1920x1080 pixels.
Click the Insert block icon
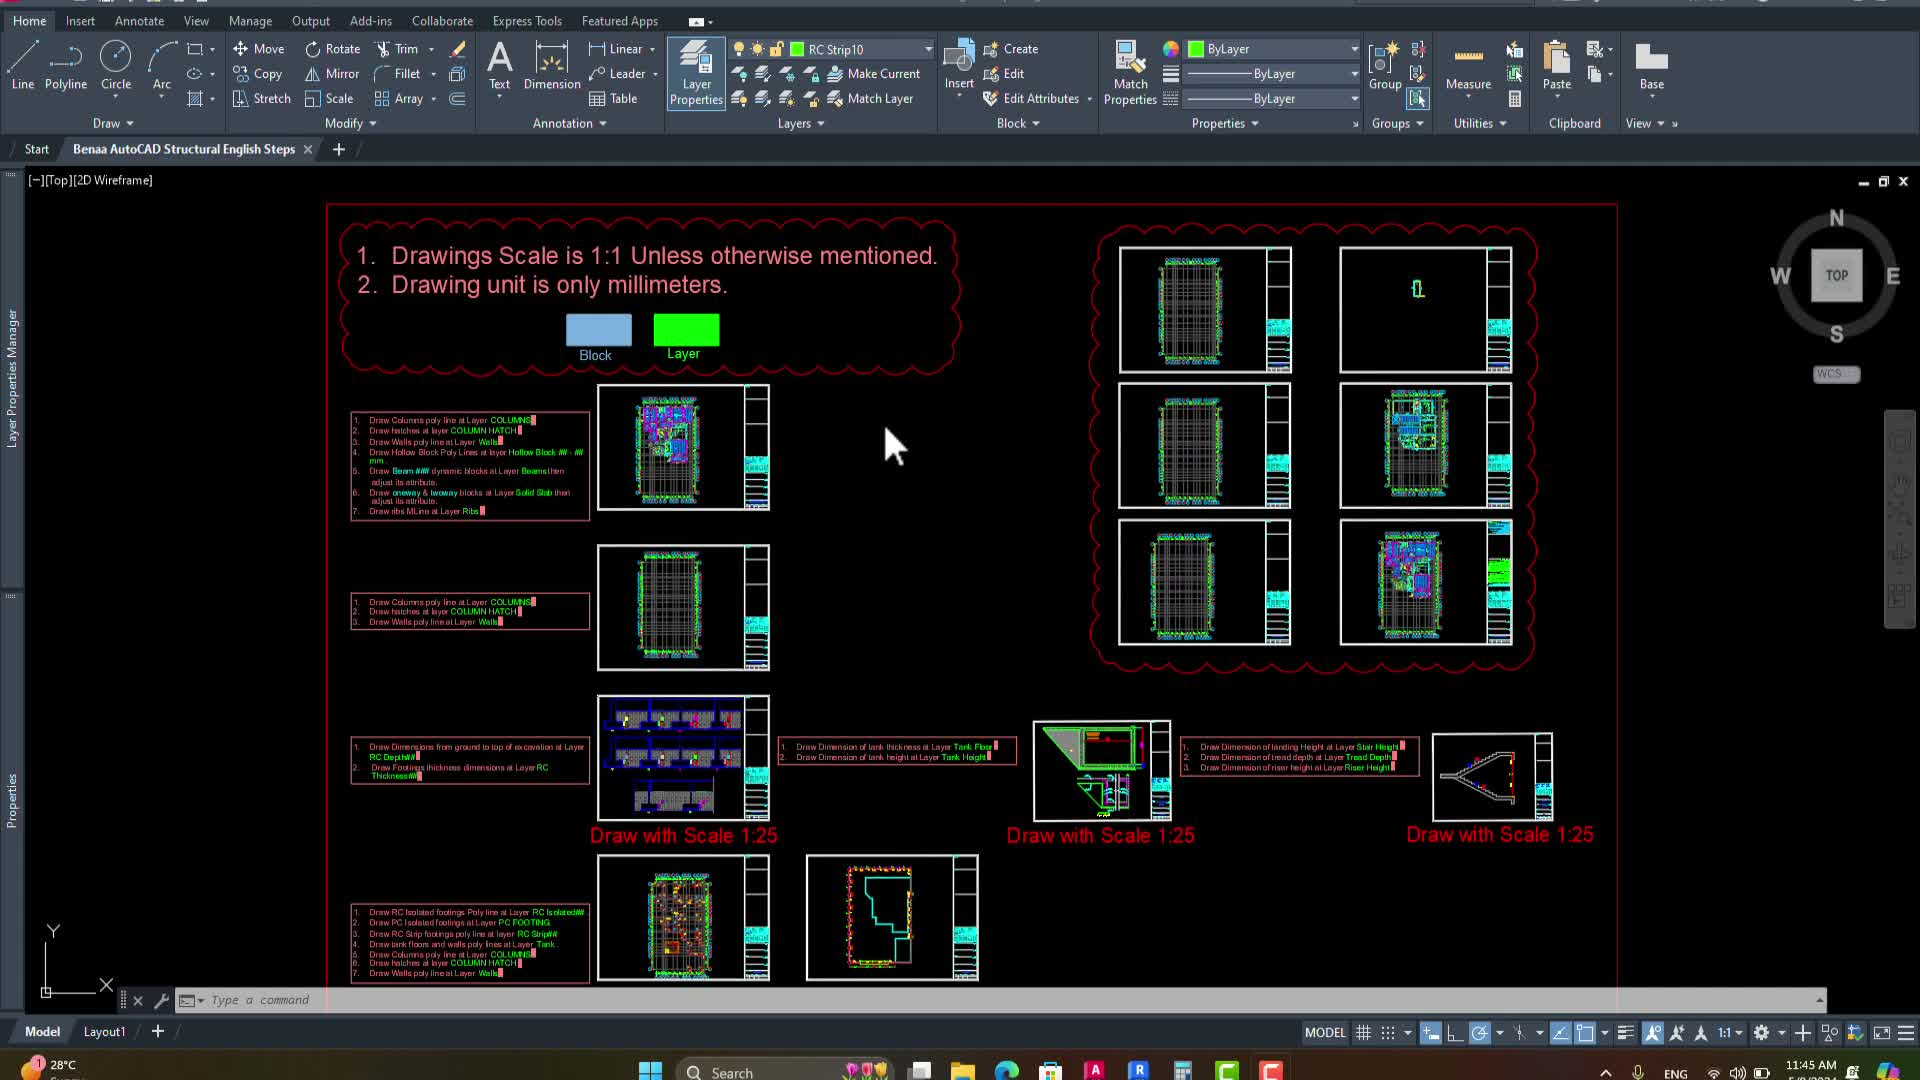tap(959, 58)
